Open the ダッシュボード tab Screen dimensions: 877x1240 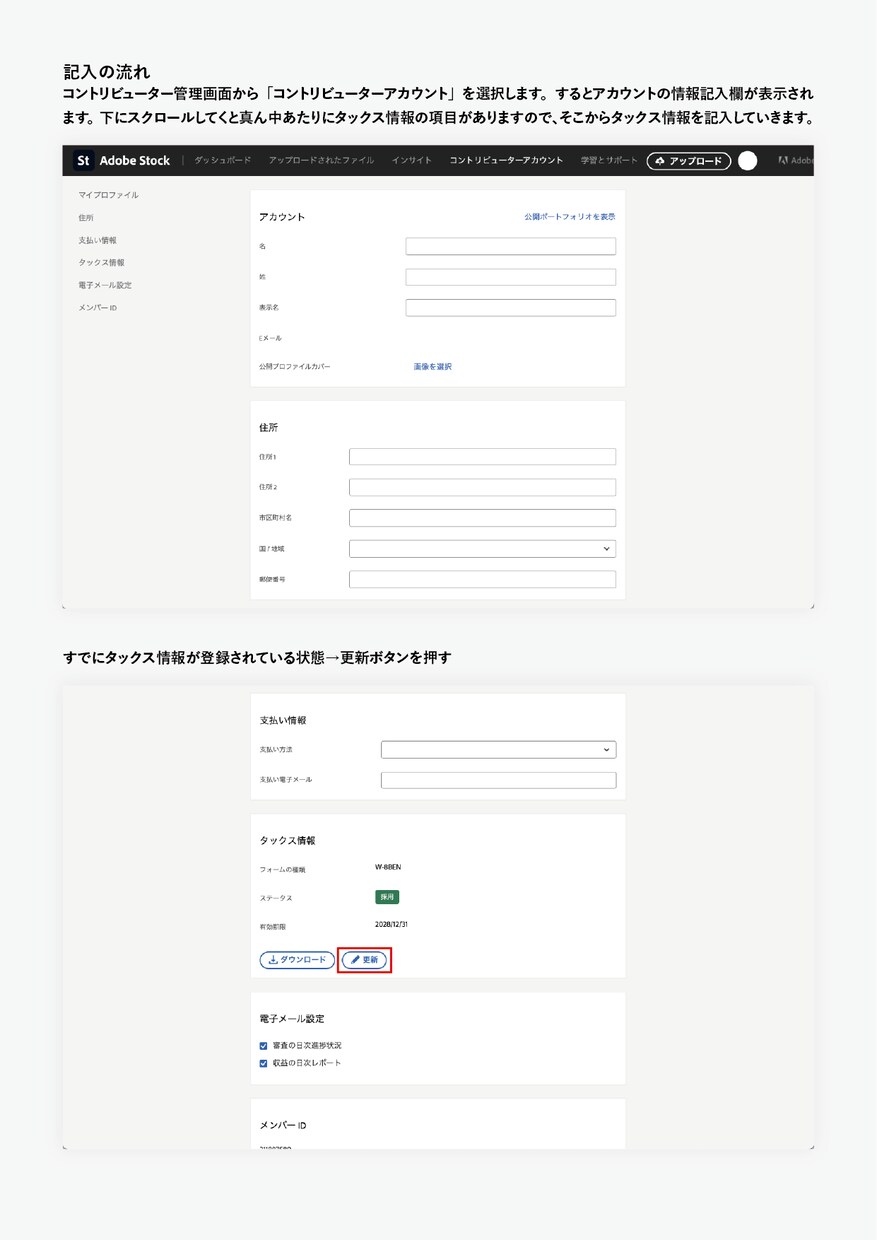point(222,161)
